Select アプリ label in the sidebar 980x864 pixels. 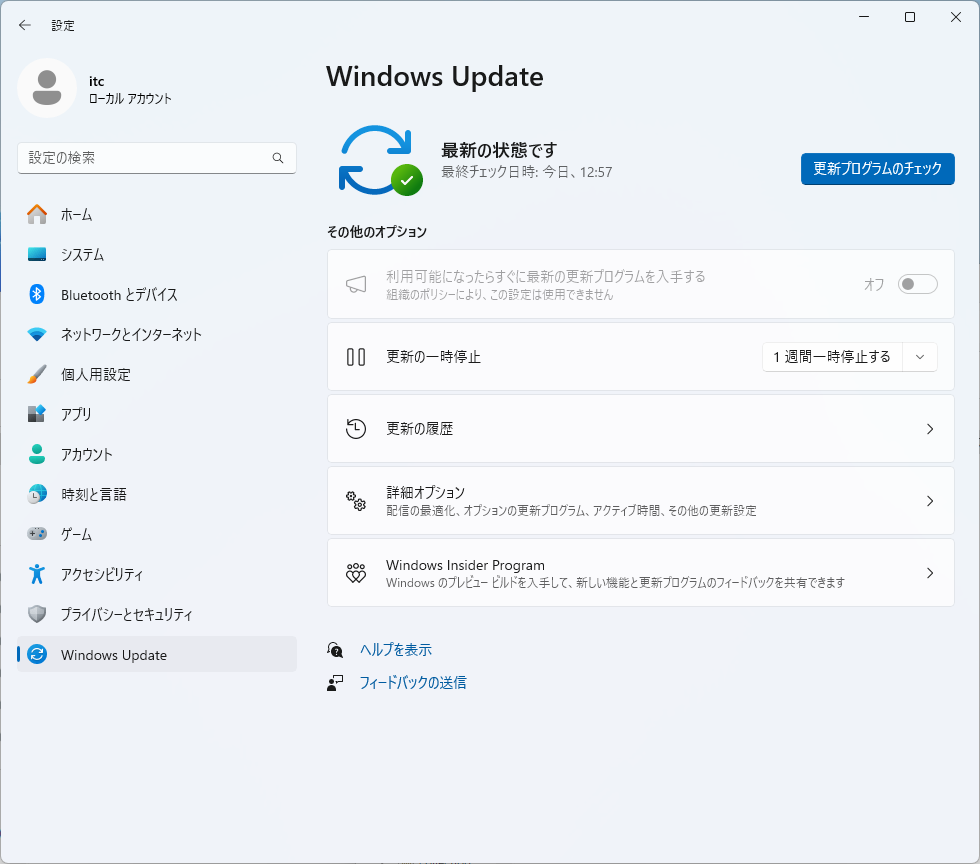[x=76, y=414]
